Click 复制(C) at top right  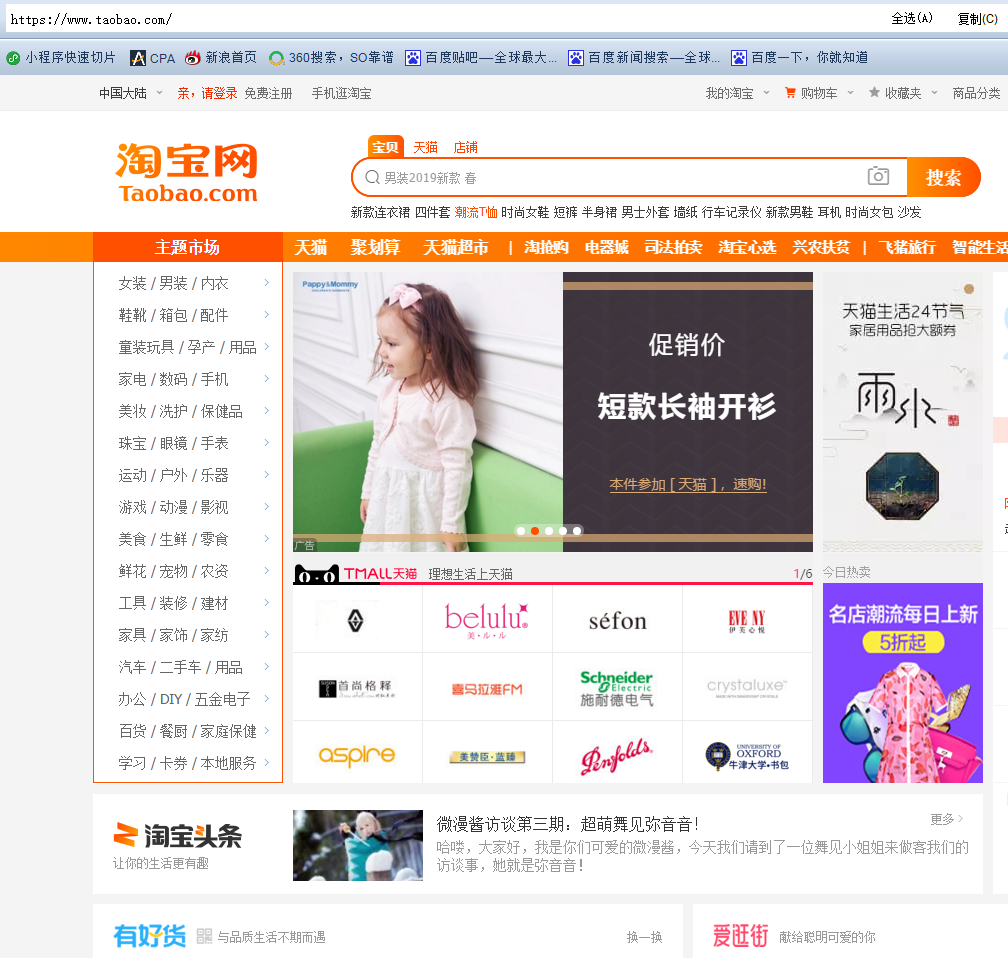click(977, 19)
